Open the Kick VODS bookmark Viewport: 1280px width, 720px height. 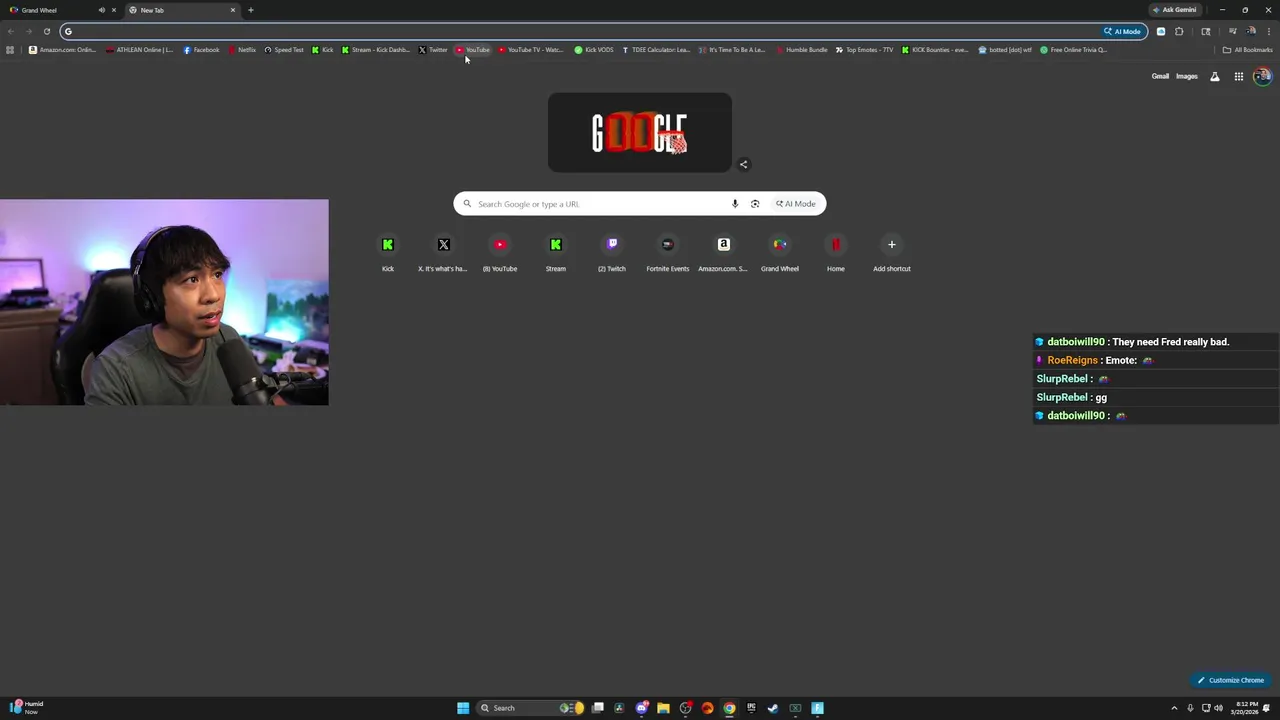tap(594, 50)
